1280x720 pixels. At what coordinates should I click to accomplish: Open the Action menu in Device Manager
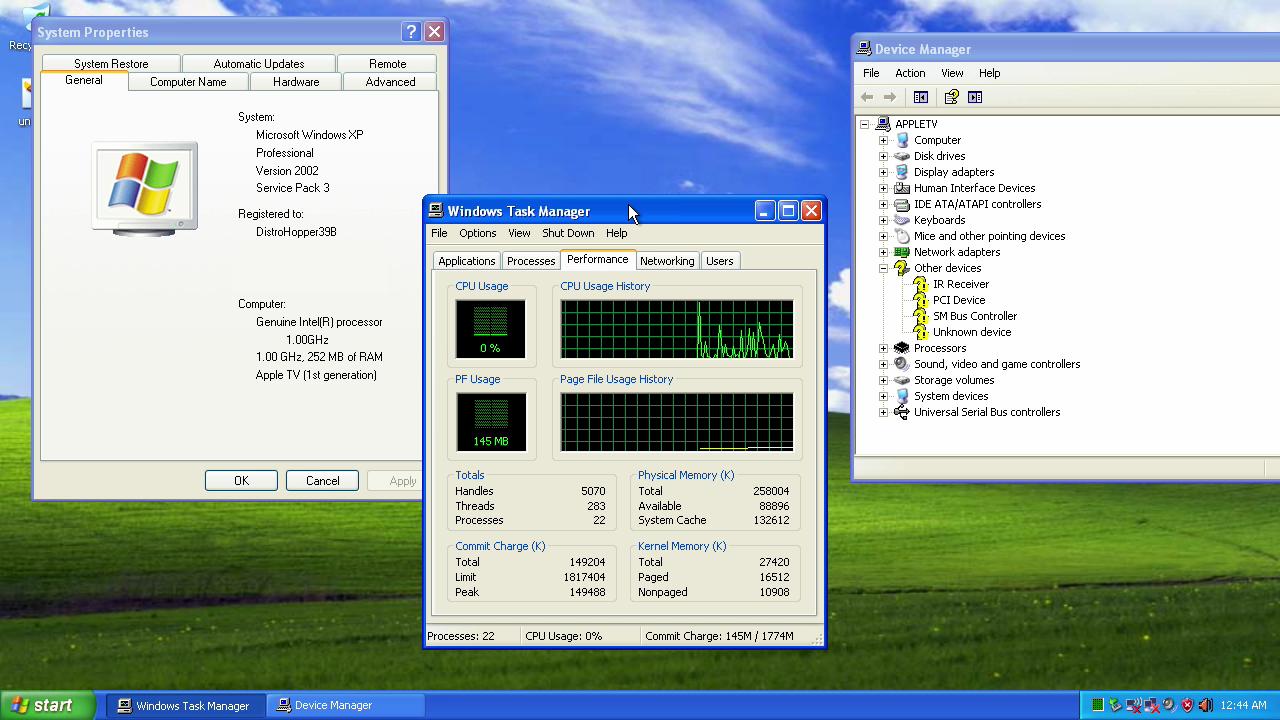(x=910, y=73)
